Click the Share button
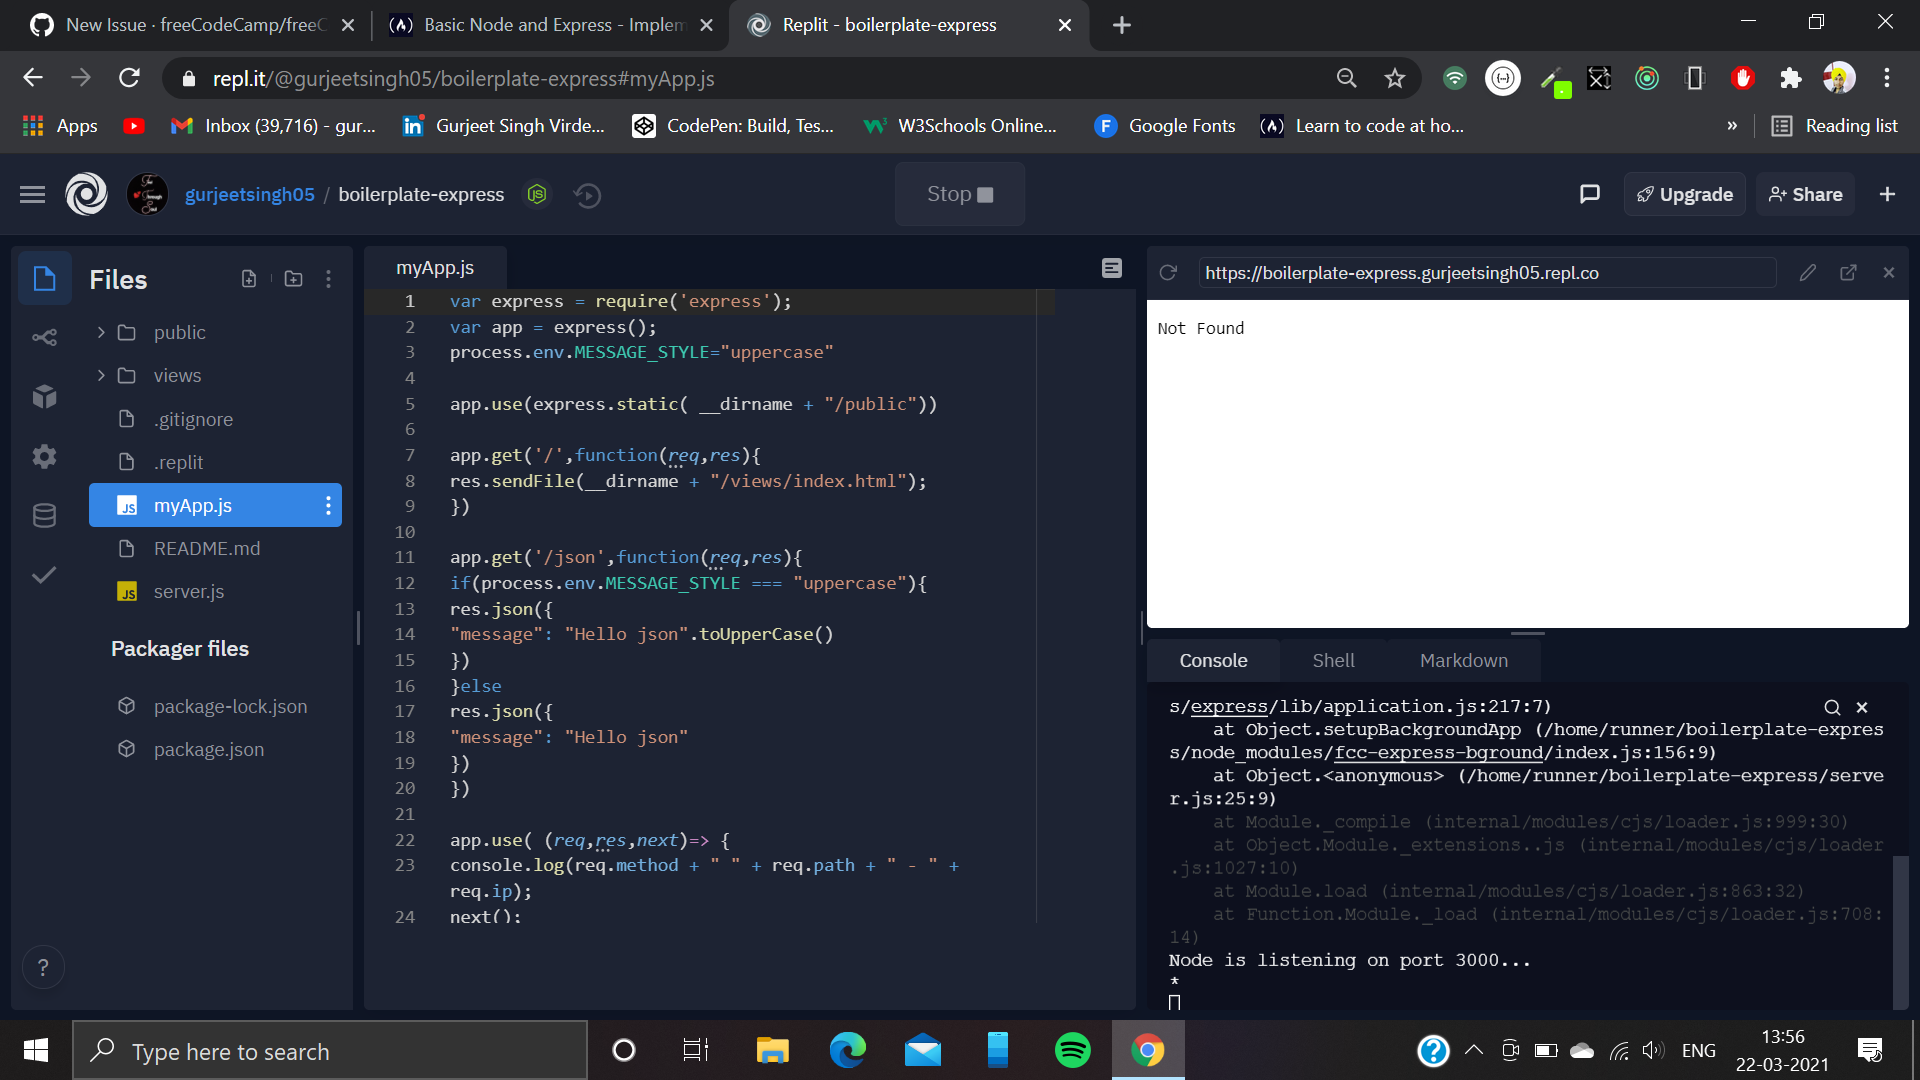The image size is (1920, 1080). point(1805,194)
